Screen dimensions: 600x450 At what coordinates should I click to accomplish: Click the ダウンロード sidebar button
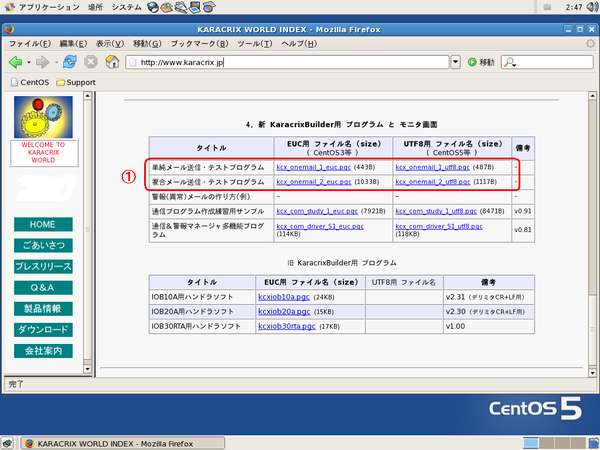click(x=43, y=329)
